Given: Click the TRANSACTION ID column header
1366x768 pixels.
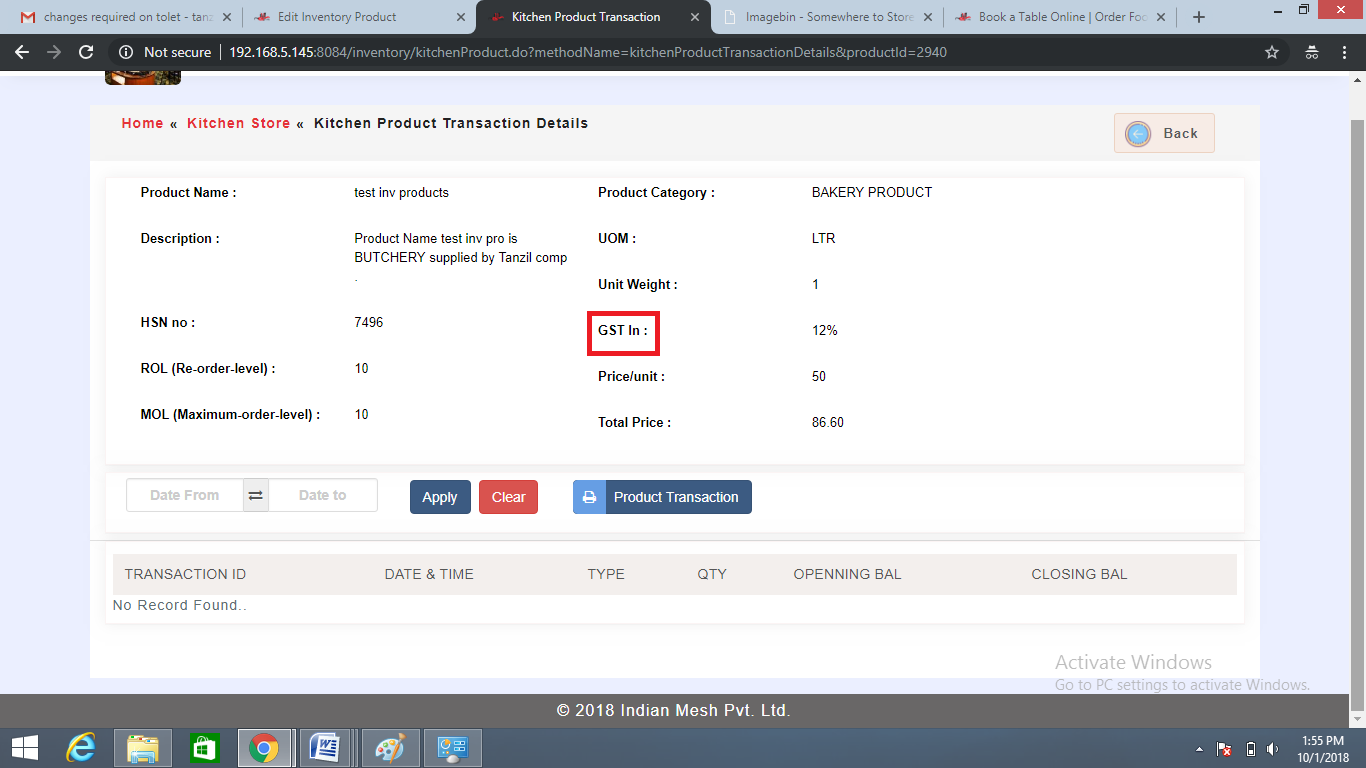Looking at the screenshot, I should tap(185, 574).
